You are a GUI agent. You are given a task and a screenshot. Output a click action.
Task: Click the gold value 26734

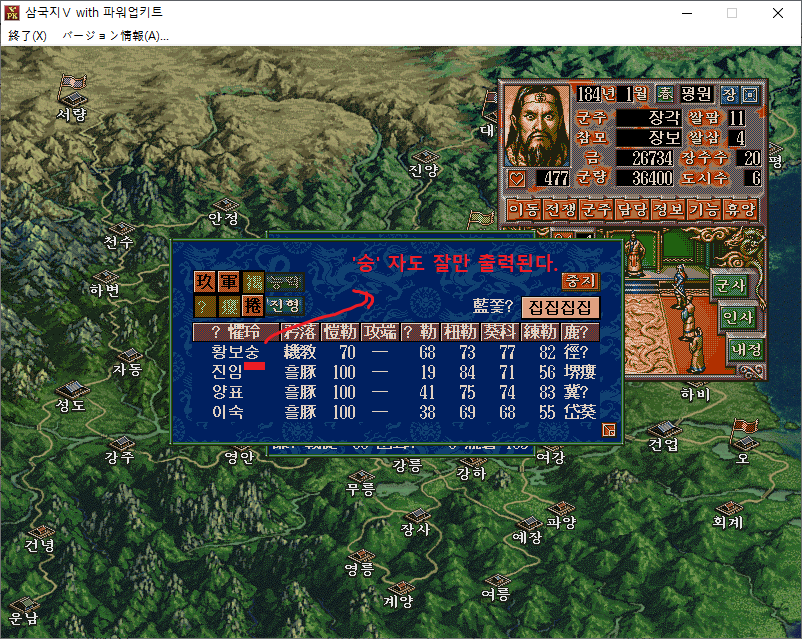(644, 159)
